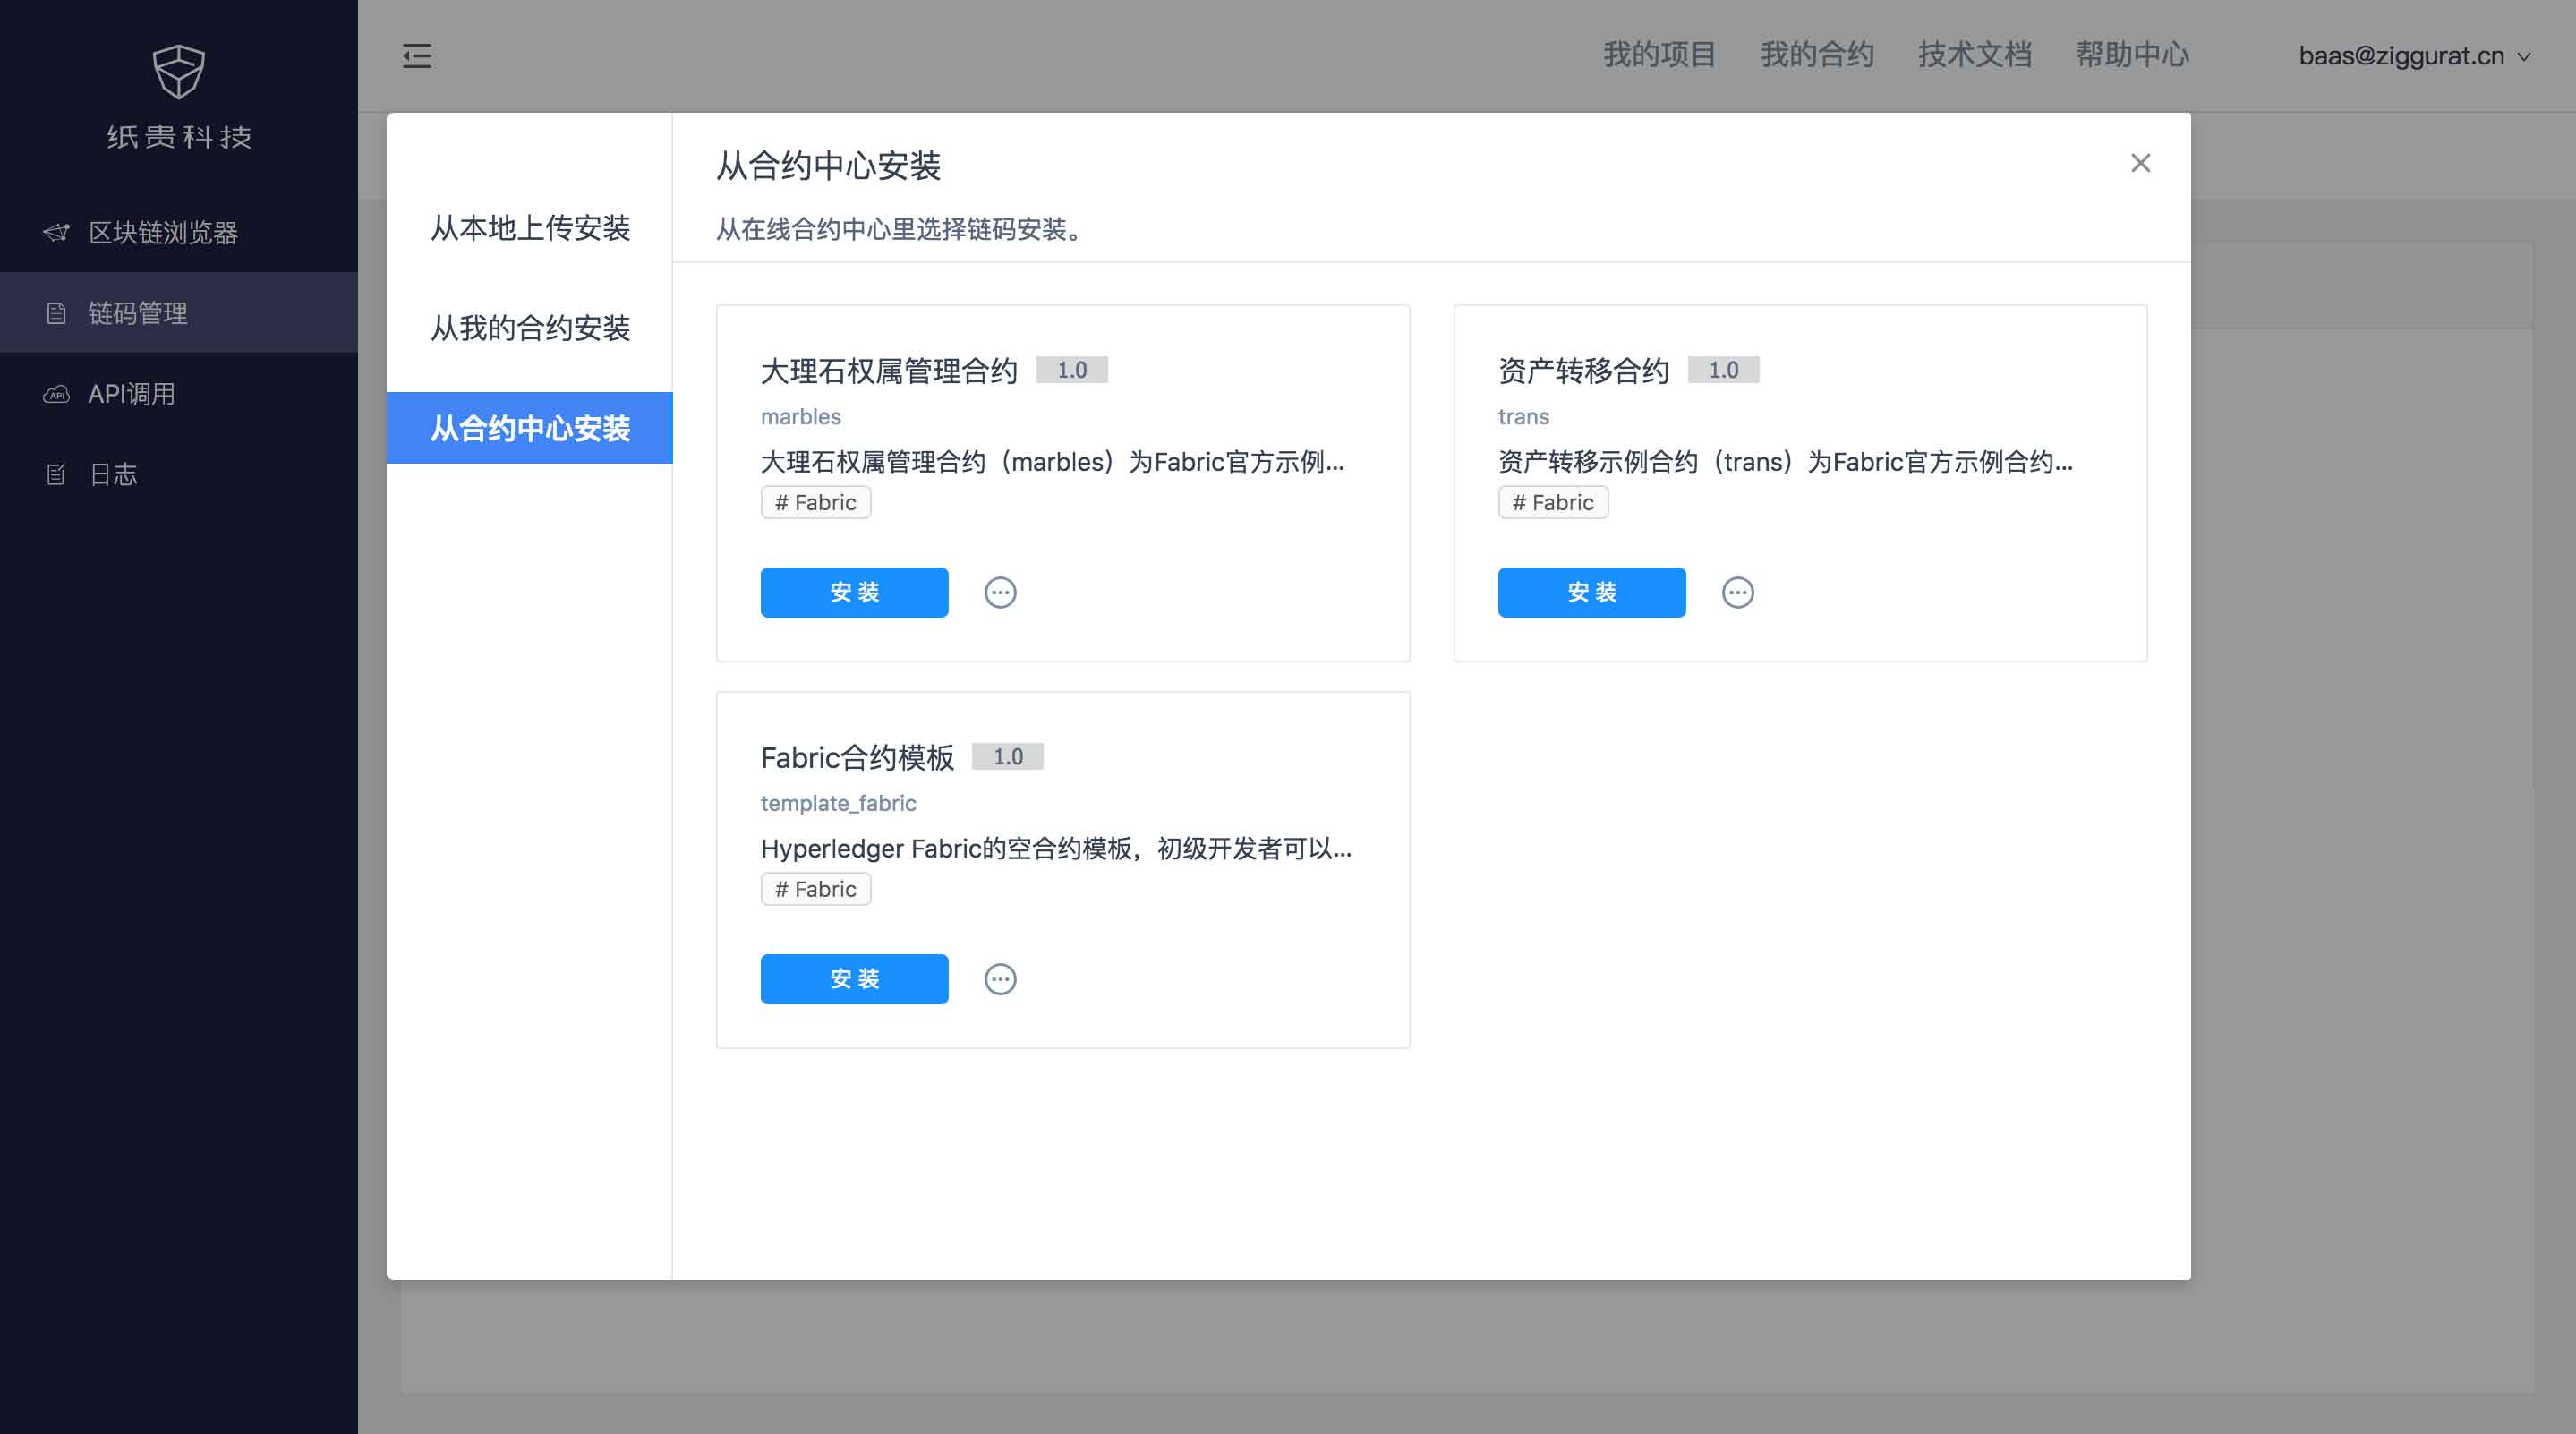Click the 链码管理 document icon
The image size is (2576, 1434).
click(x=57, y=313)
